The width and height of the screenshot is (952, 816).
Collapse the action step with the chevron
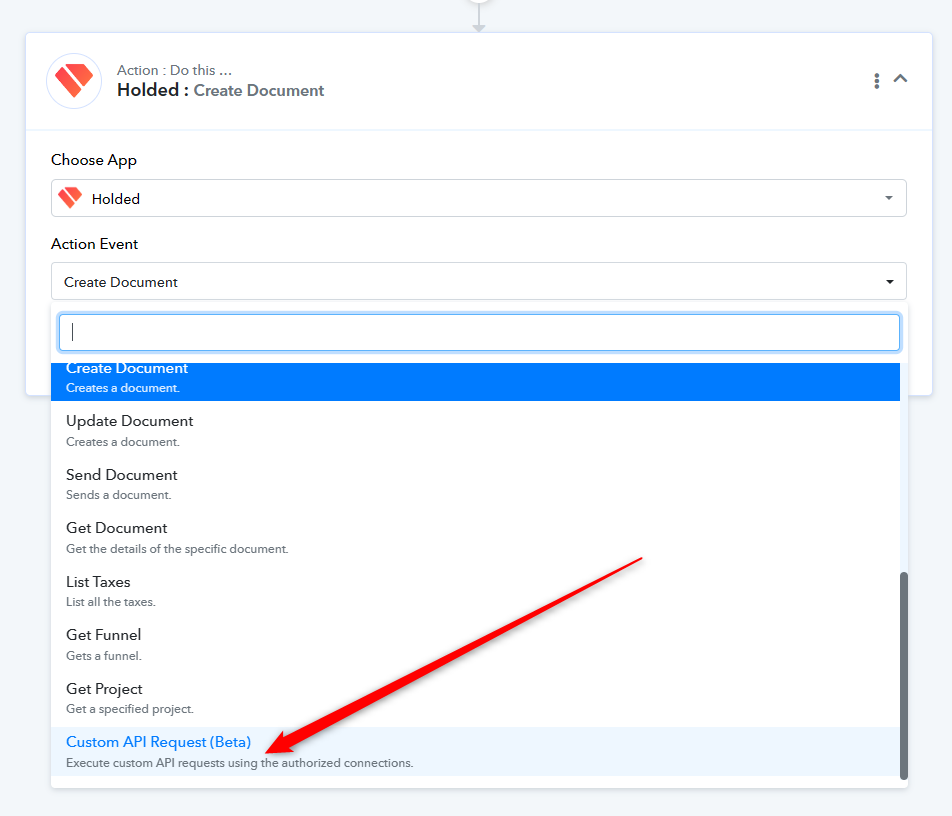click(x=900, y=78)
